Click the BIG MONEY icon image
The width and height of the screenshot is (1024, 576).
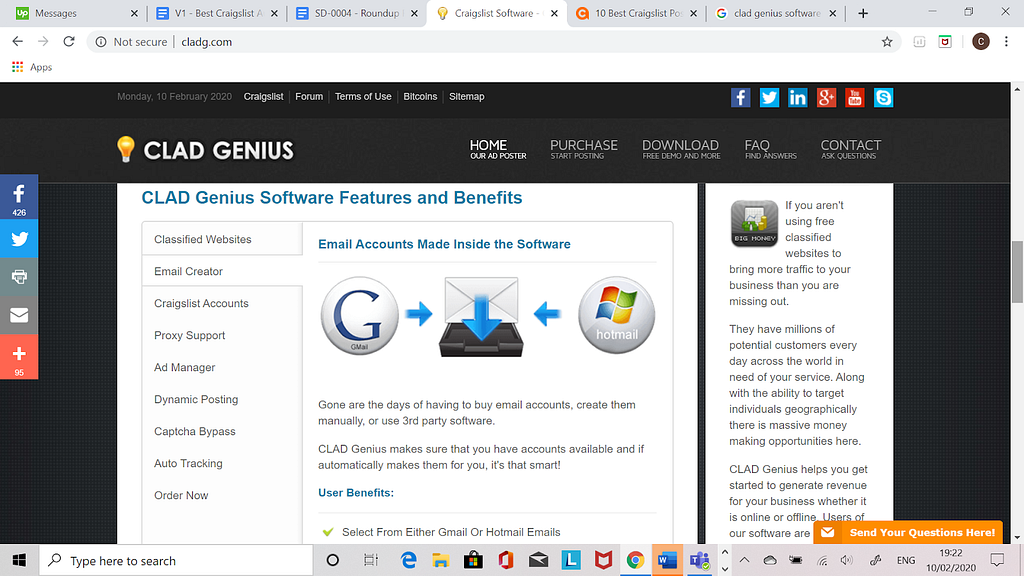[754, 224]
